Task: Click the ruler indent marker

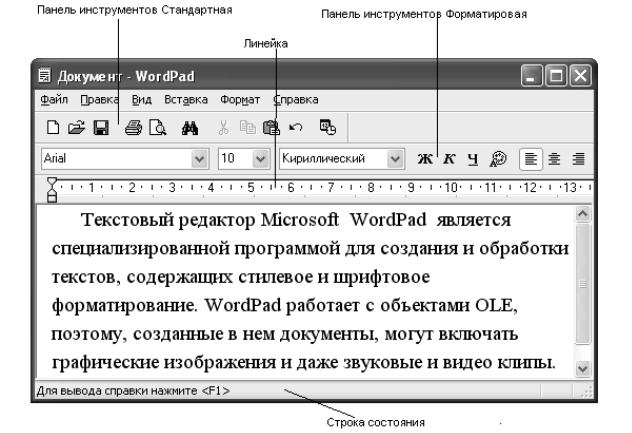Action: coord(52,189)
